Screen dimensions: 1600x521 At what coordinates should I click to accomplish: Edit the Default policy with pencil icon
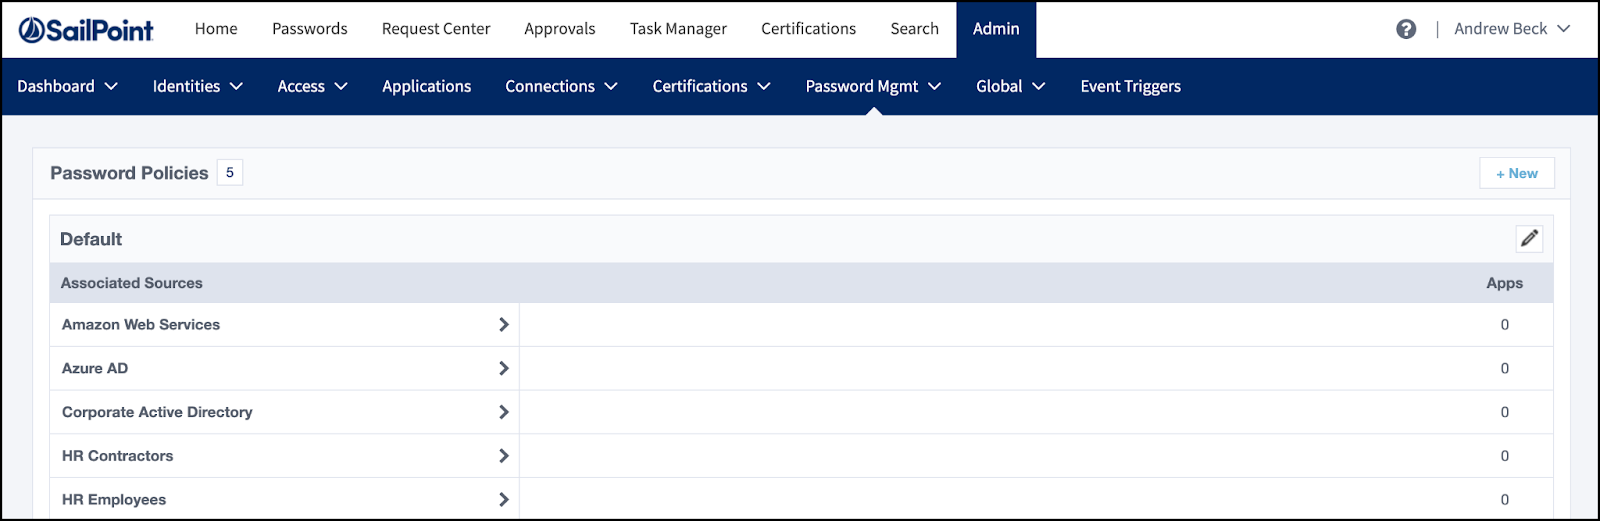coord(1529,238)
